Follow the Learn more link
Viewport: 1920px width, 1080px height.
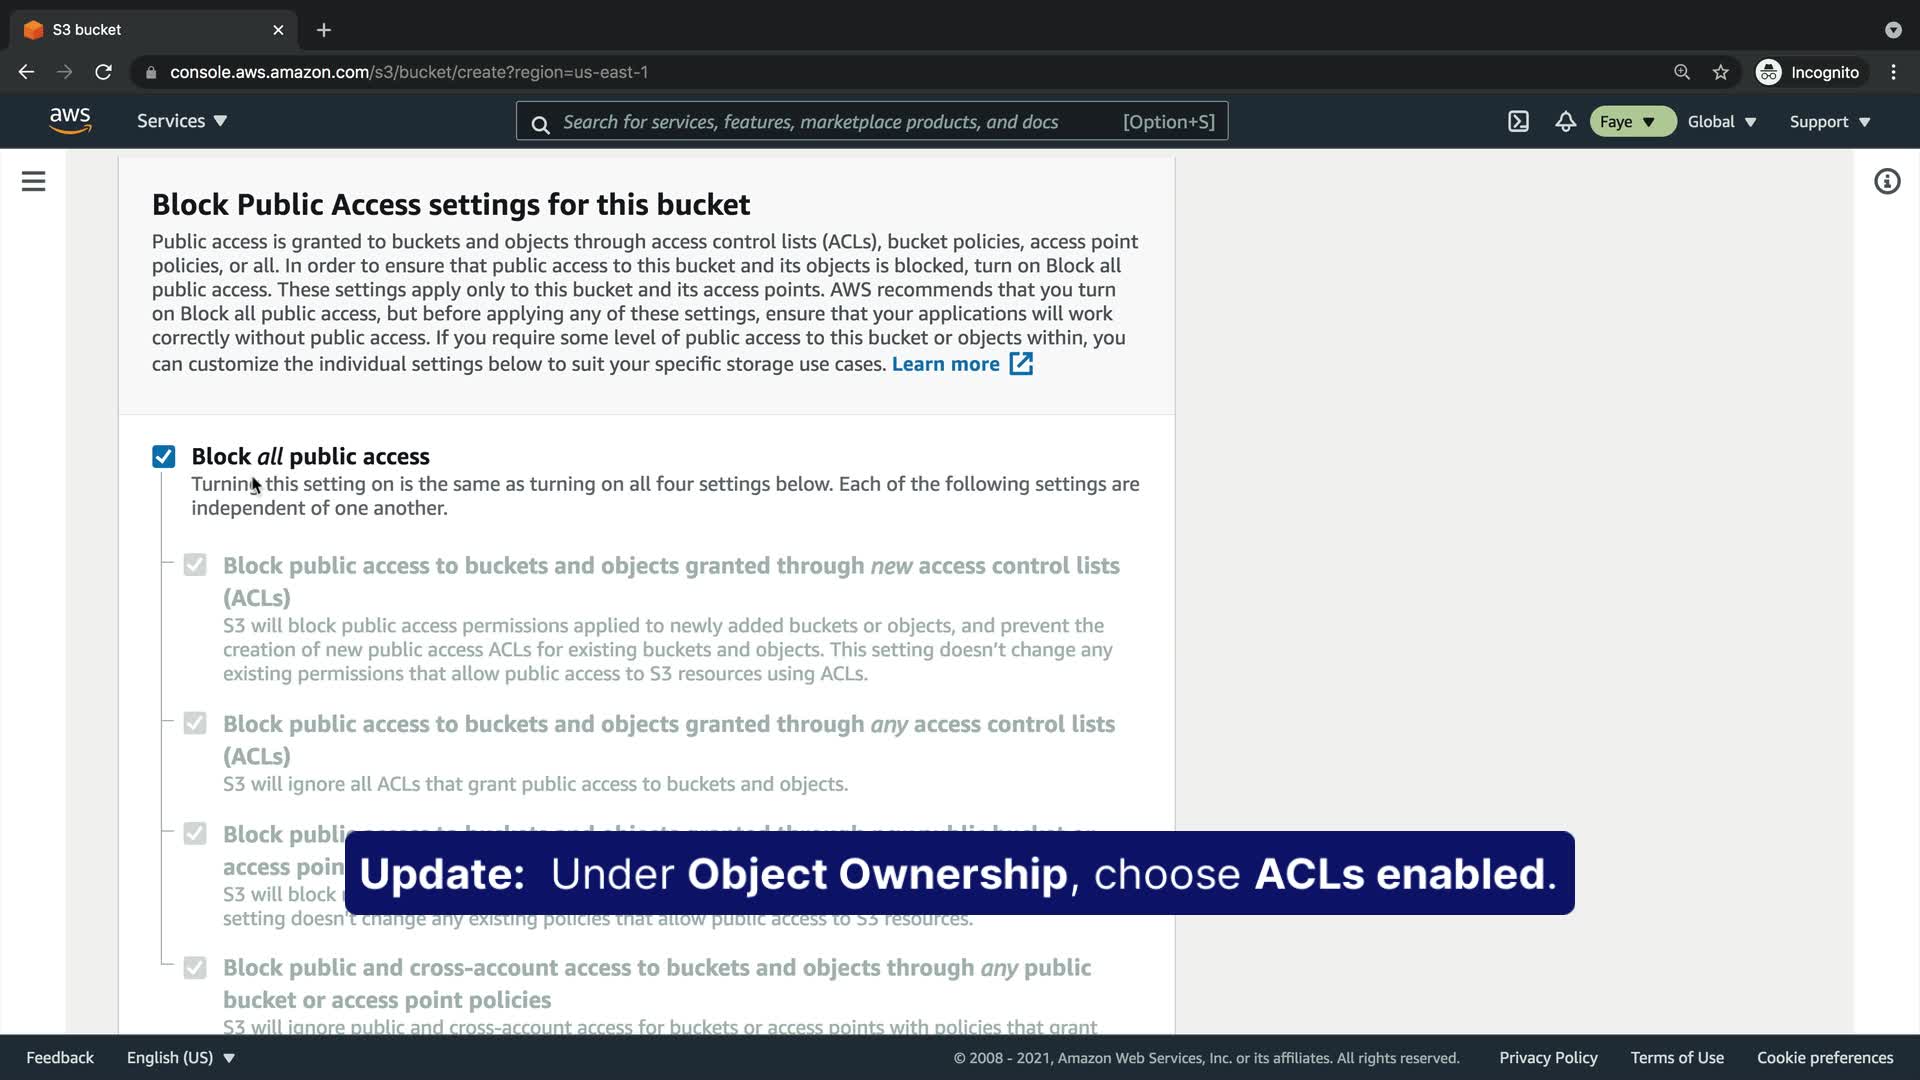[x=945, y=364]
